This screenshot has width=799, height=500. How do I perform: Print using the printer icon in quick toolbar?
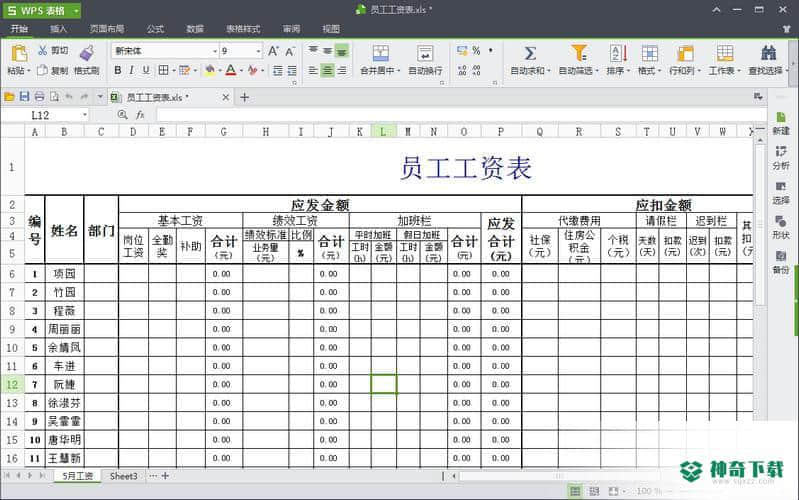(x=39, y=97)
